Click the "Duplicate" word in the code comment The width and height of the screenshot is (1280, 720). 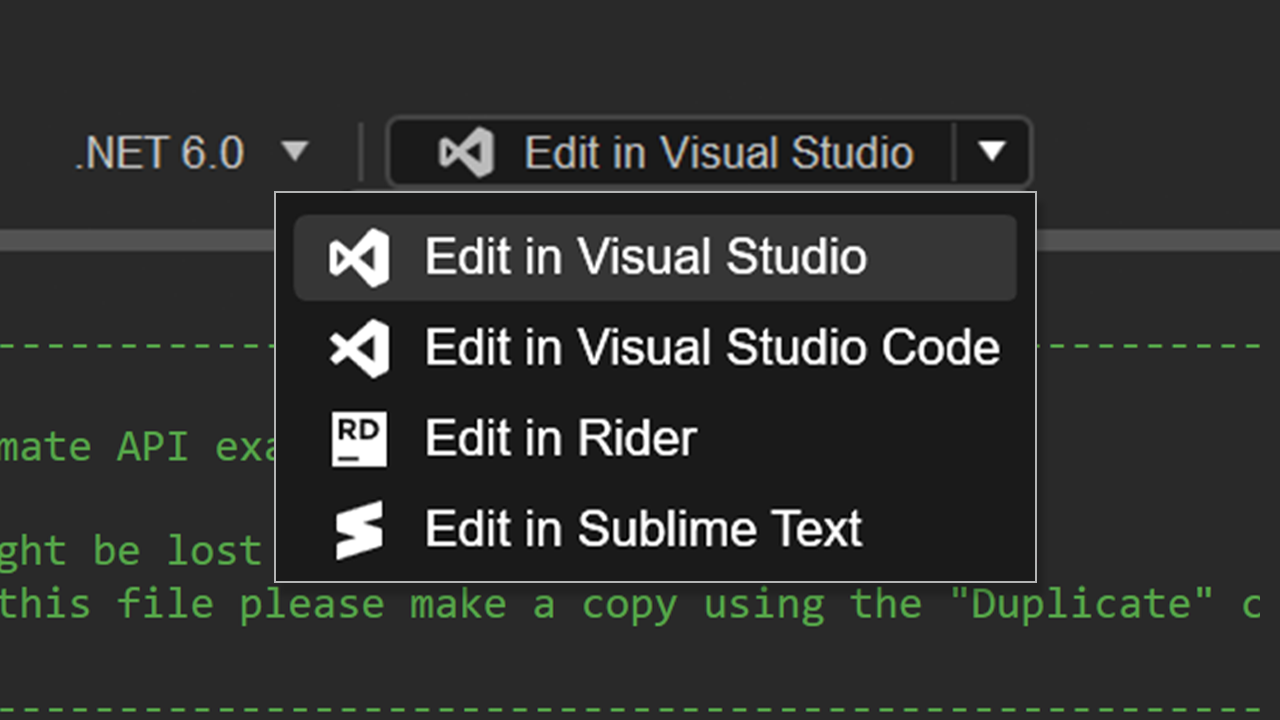click(x=1081, y=604)
